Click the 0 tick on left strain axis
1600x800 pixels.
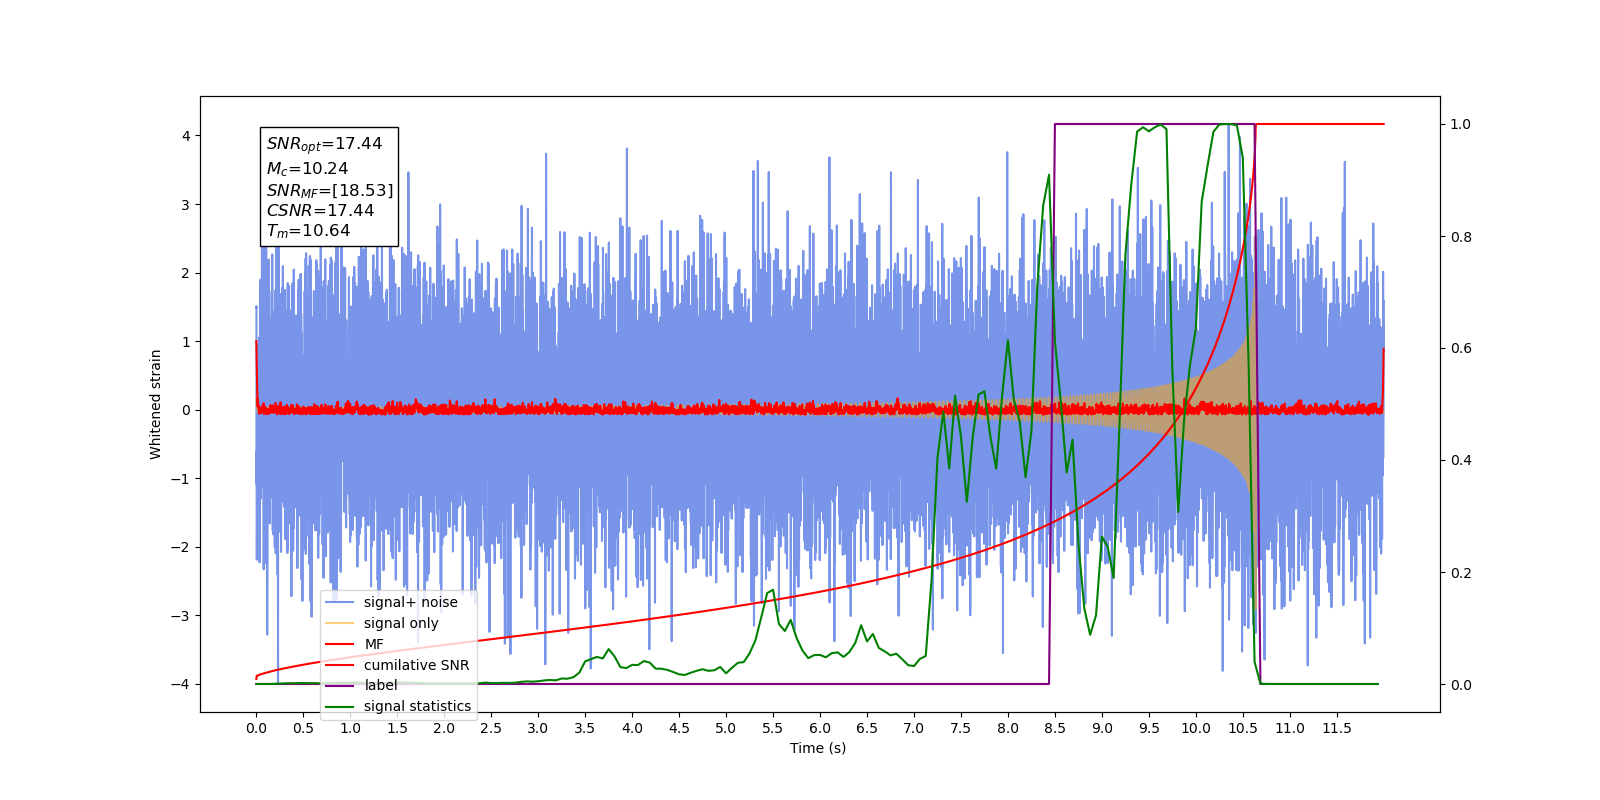186,410
